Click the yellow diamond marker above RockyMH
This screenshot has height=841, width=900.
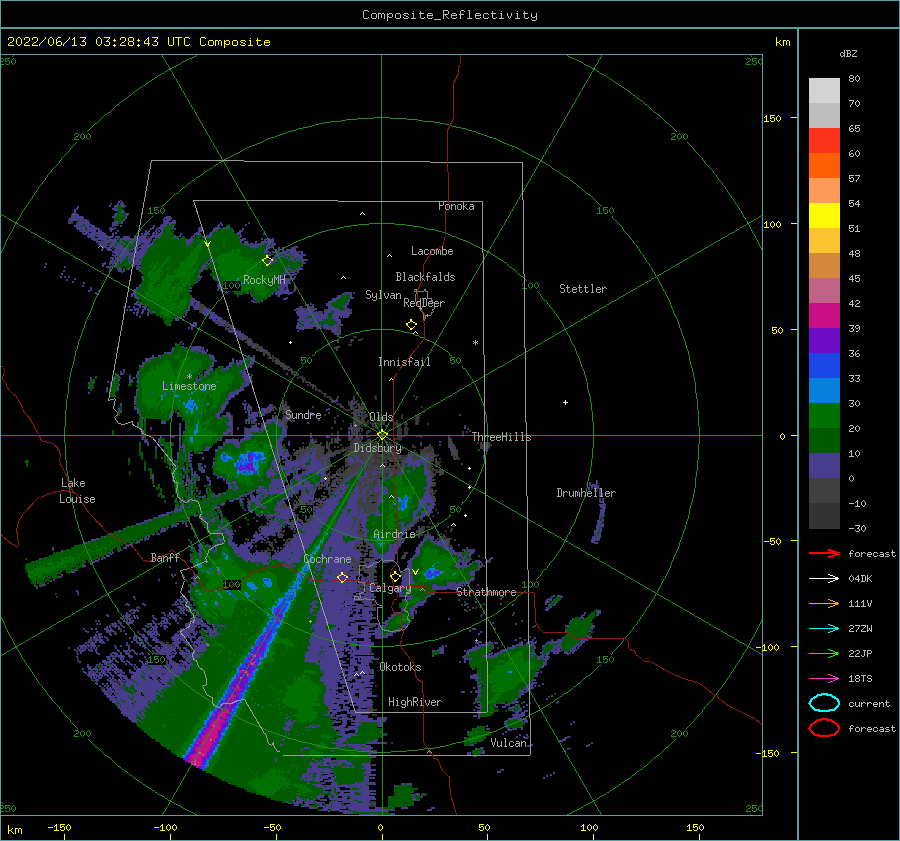[x=267, y=261]
